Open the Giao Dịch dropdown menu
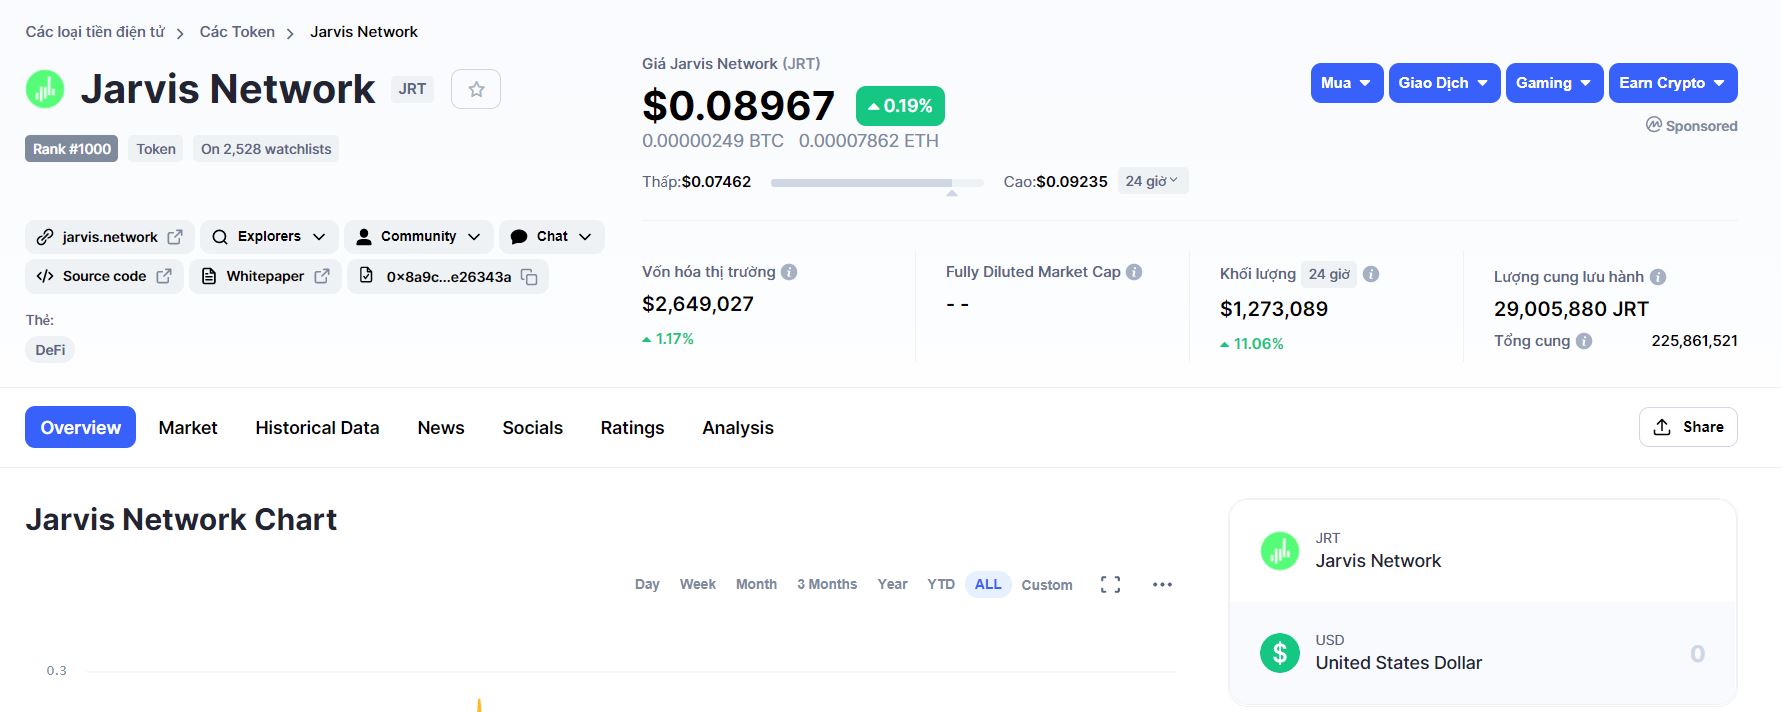 (x=1444, y=83)
